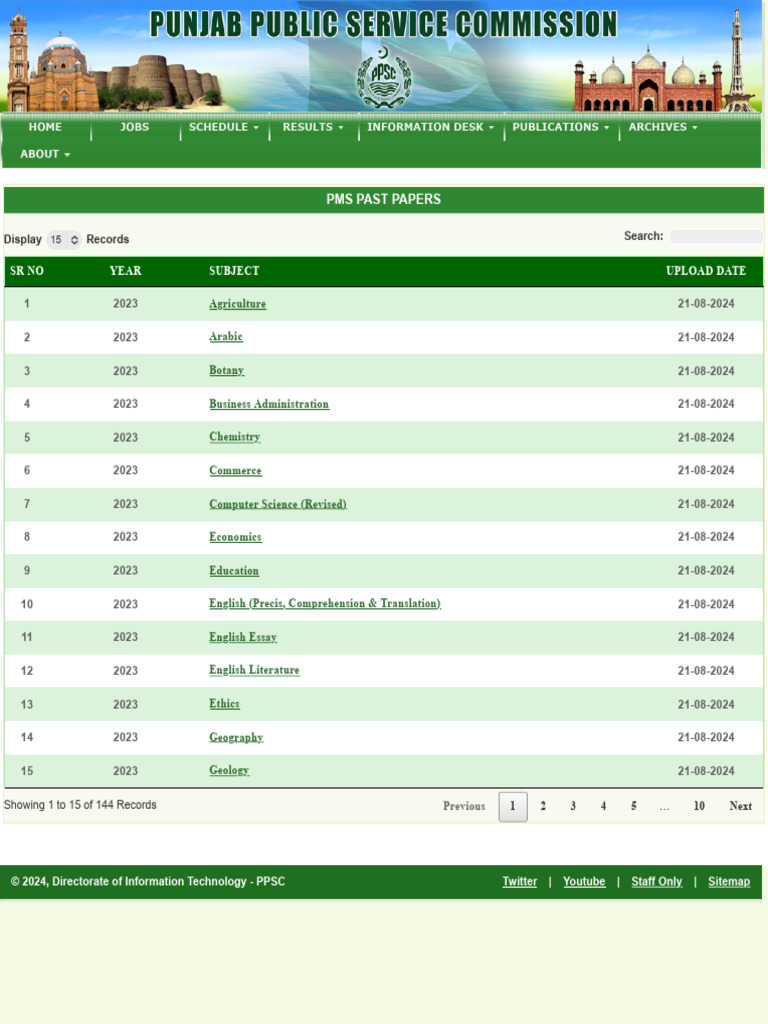Select page 1 in pagination
The width and height of the screenshot is (768, 1024).
tap(513, 807)
